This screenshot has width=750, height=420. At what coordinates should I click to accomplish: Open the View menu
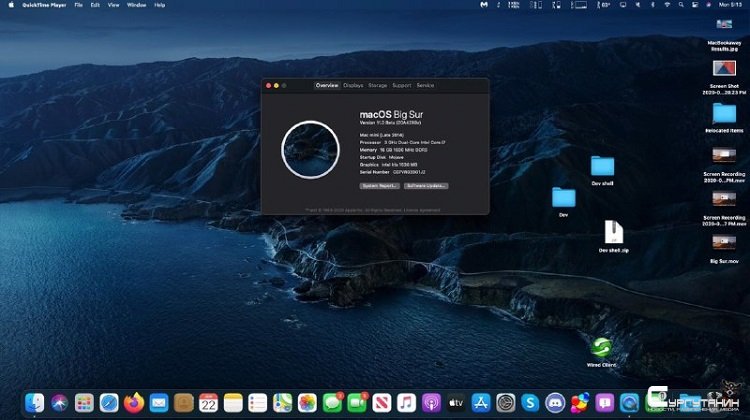(x=113, y=5)
